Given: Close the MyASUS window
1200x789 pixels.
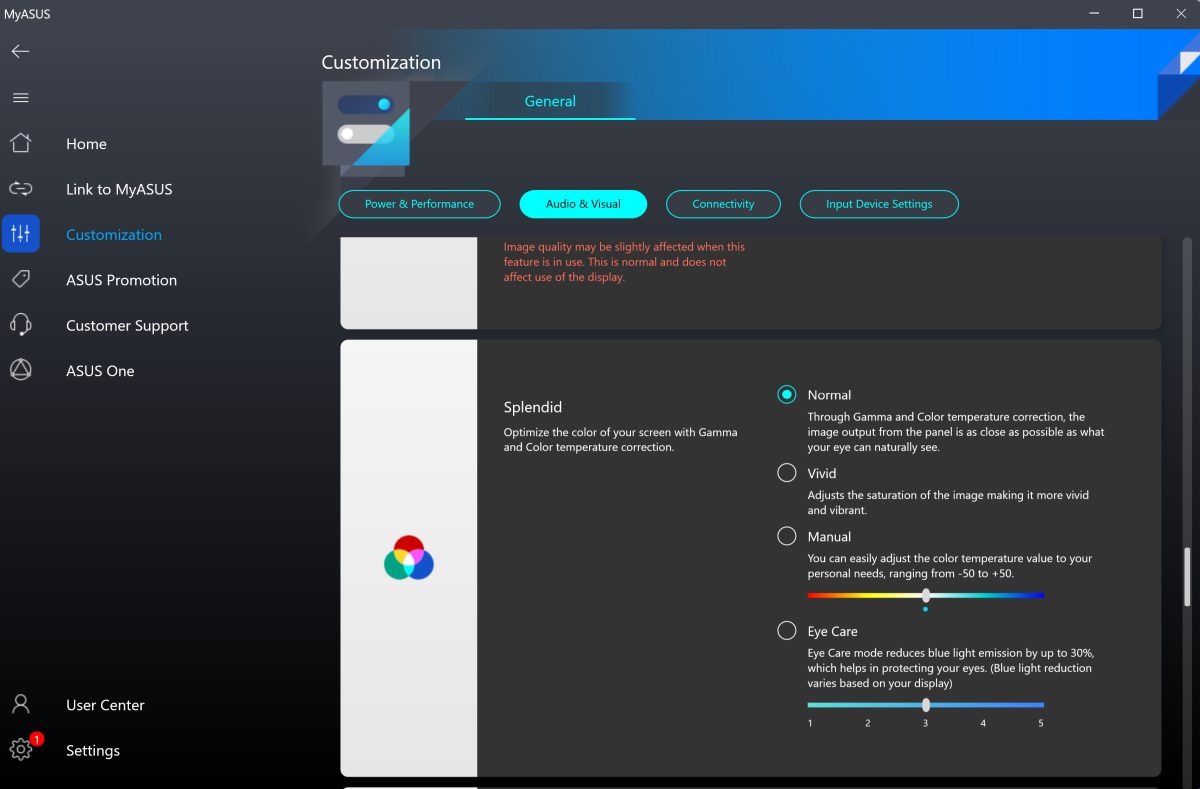Looking at the screenshot, I should tap(1180, 13).
